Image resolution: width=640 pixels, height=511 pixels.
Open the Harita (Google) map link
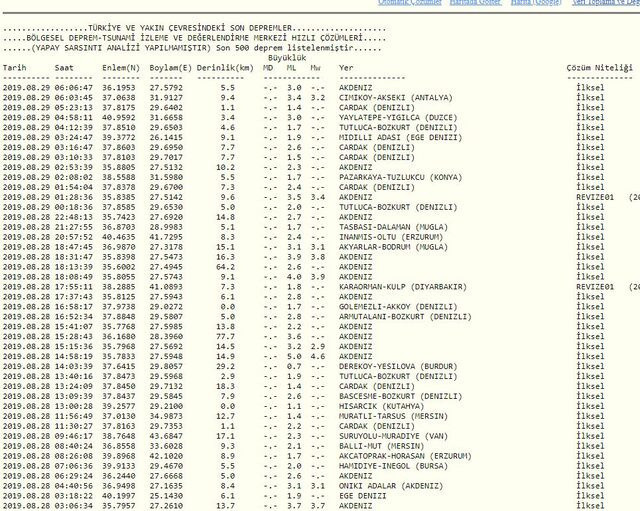pyautogui.click(x=535, y=3)
